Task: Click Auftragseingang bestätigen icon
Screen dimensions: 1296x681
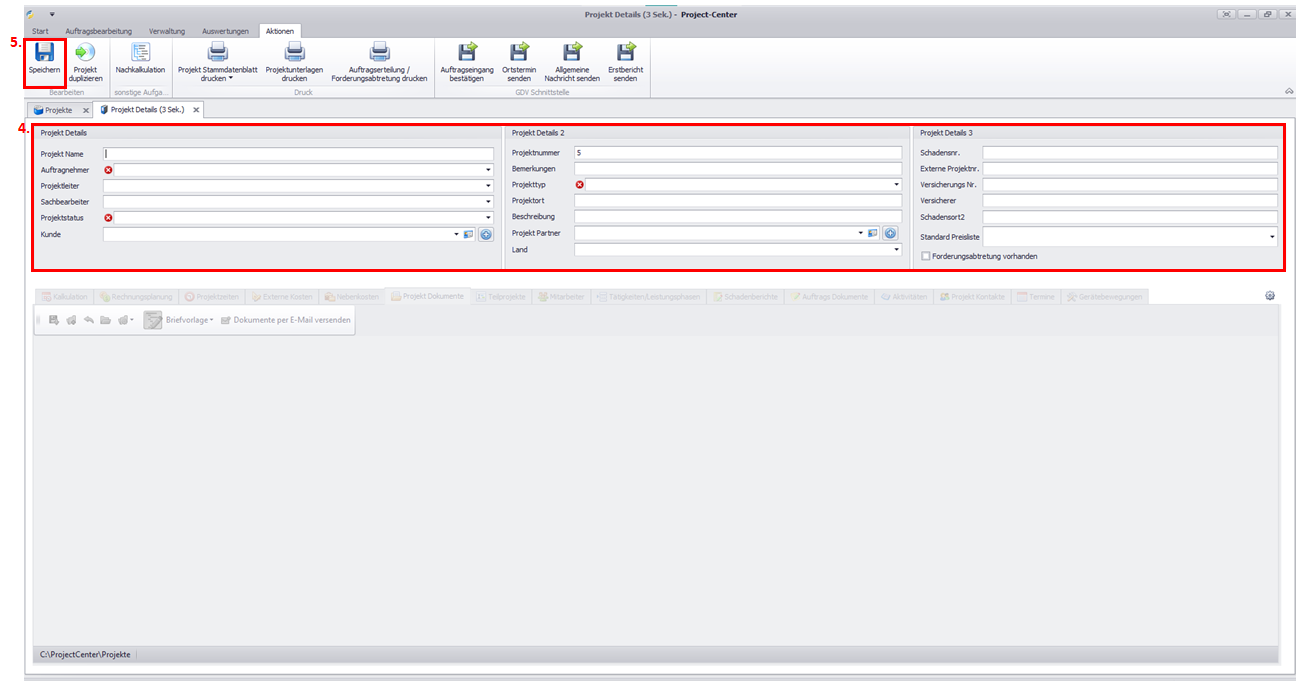Action: [x=467, y=52]
